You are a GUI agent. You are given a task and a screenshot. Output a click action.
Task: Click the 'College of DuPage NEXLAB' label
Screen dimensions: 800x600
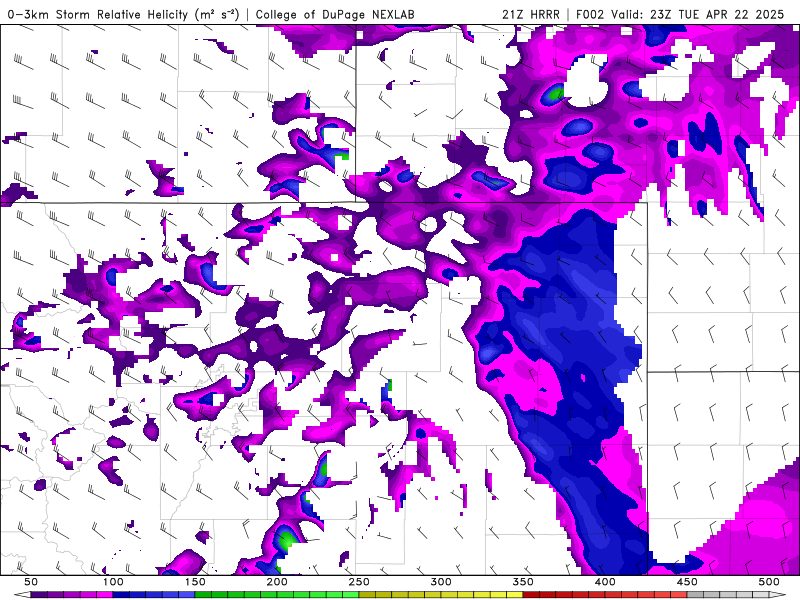click(335, 14)
